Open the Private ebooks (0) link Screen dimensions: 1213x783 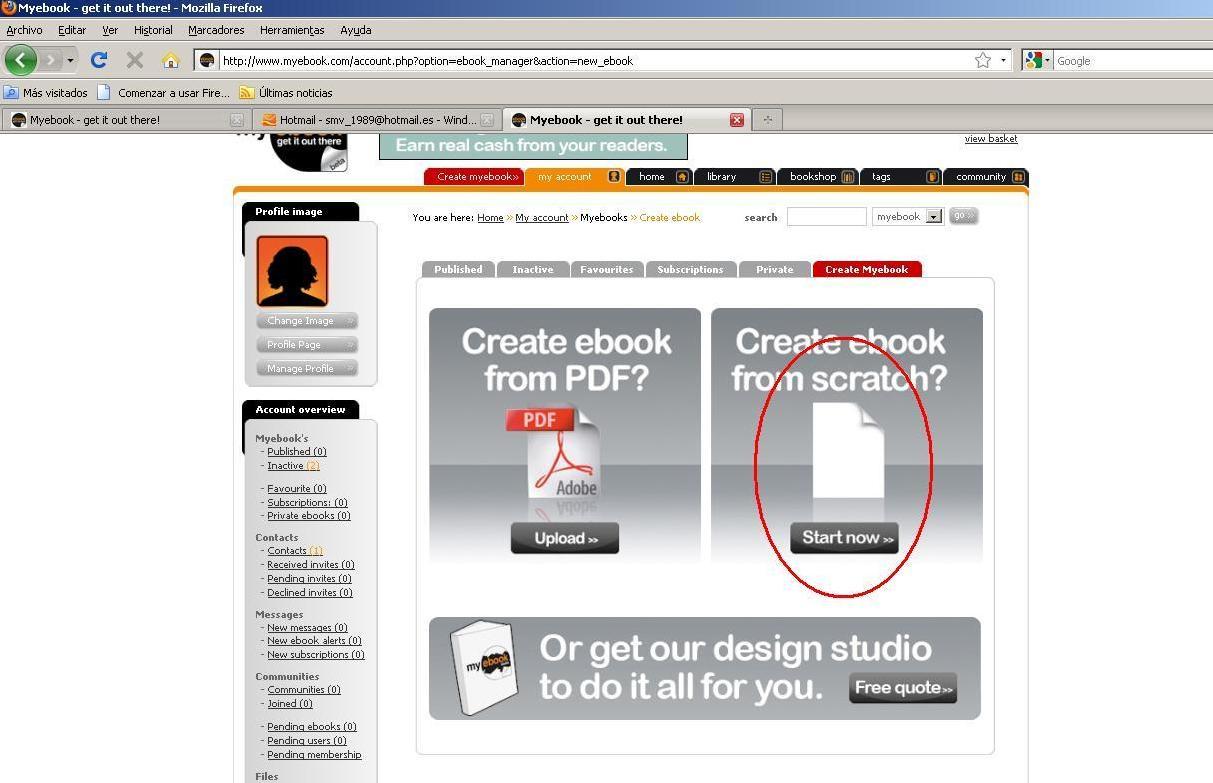tap(309, 516)
